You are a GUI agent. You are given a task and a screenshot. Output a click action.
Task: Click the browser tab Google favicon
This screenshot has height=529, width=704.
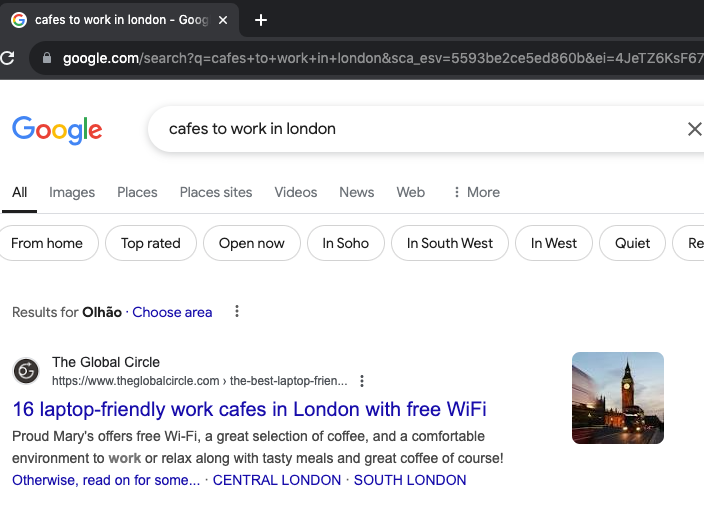click(x=19, y=20)
